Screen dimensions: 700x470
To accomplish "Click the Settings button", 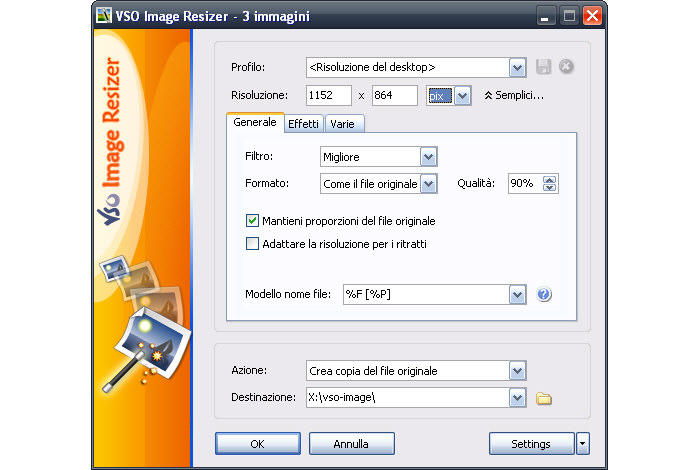I will coord(531,444).
